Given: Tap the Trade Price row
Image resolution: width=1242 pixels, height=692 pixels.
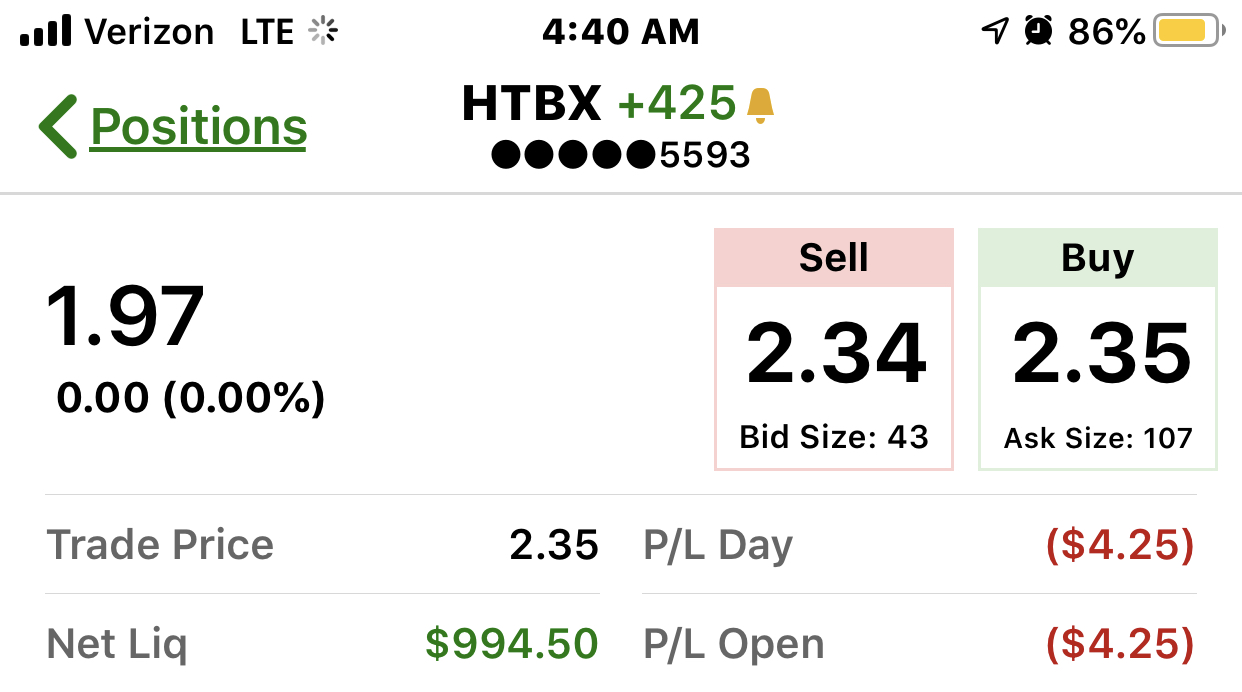Looking at the screenshot, I should click(x=322, y=545).
